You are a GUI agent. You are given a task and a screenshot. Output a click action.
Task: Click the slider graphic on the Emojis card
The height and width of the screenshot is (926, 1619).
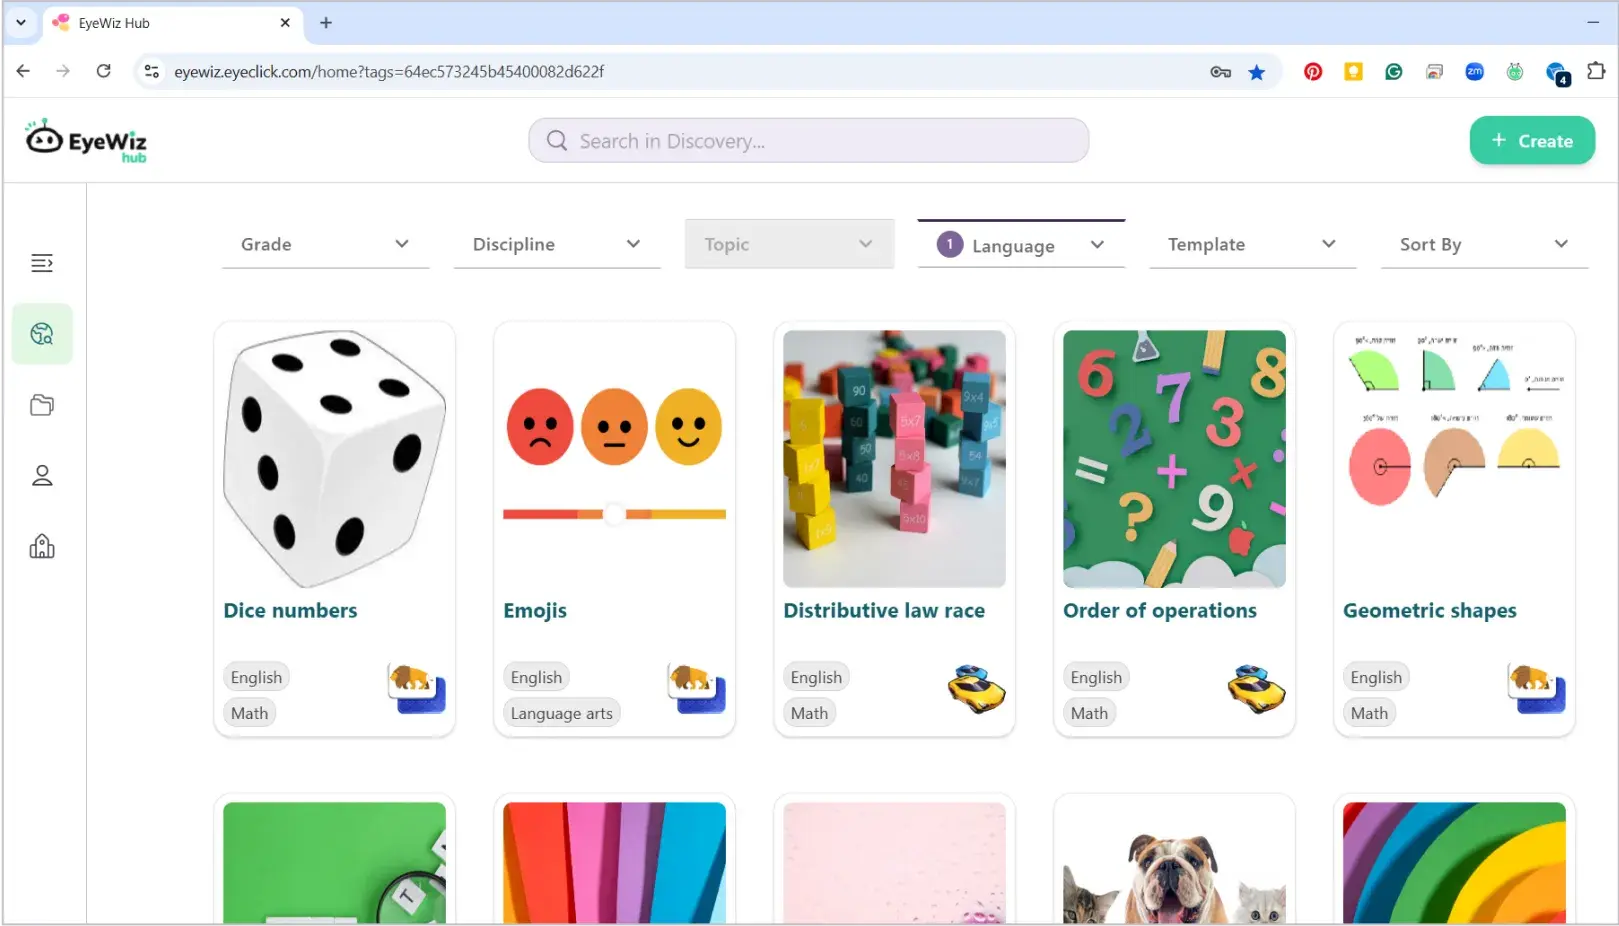[x=613, y=514]
